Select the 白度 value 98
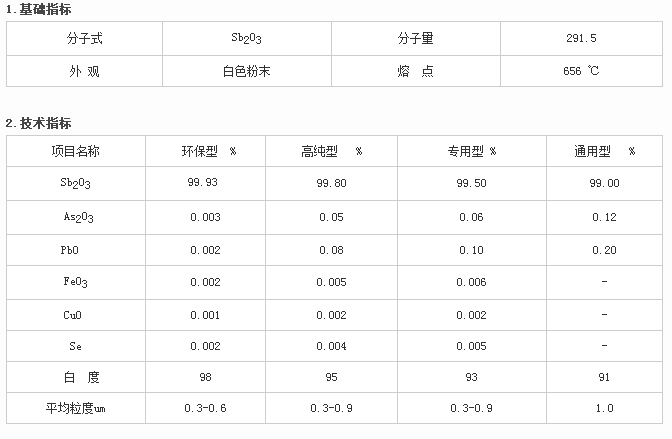The height and width of the screenshot is (439, 672). [x=205, y=377]
